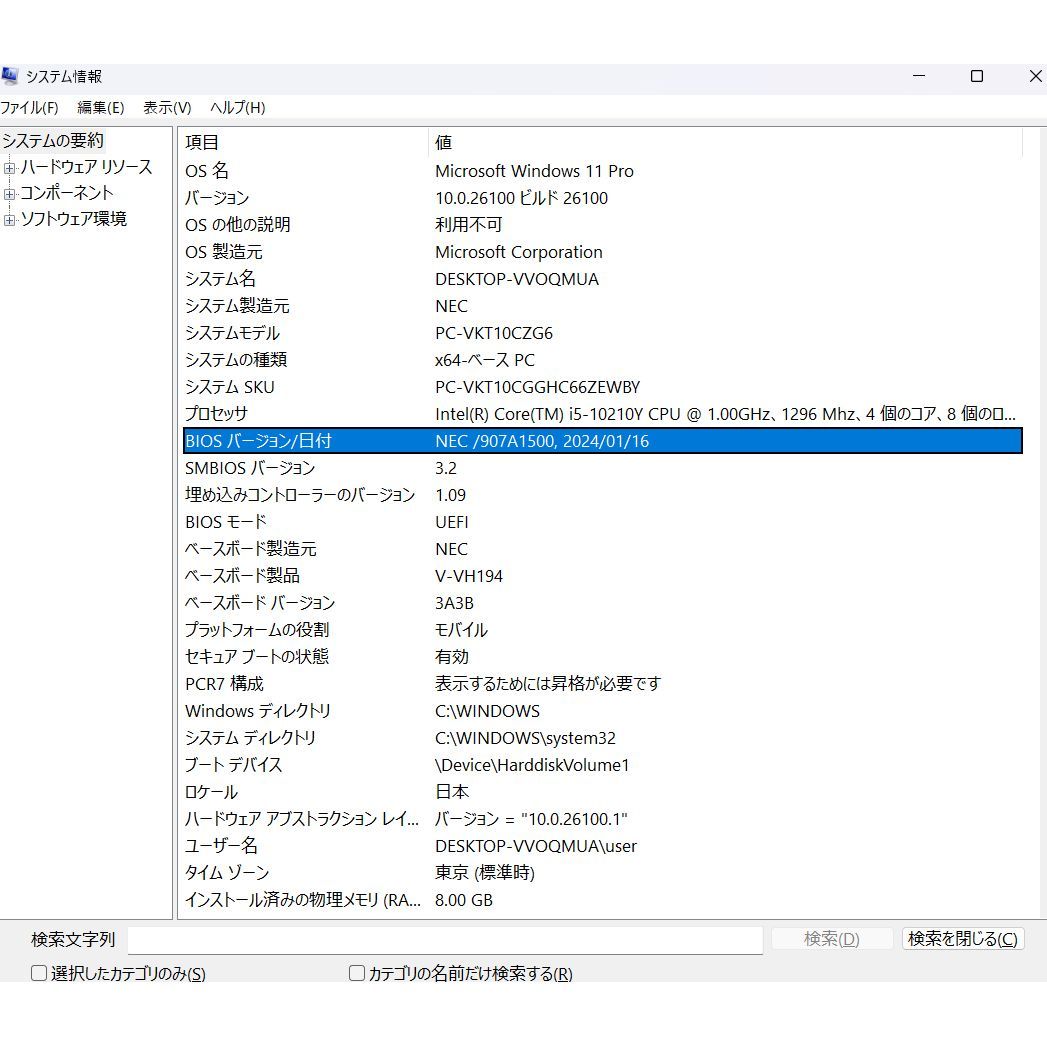Select the システム製造元 row
This screenshot has height=1047, width=1047.
(602, 306)
